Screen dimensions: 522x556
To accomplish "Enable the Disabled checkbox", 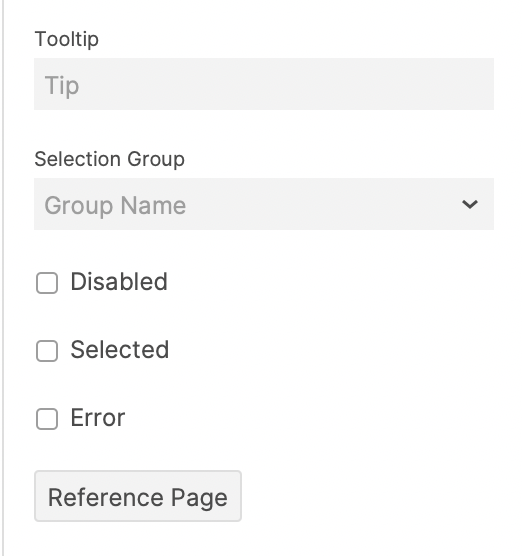I will click(47, 283).
